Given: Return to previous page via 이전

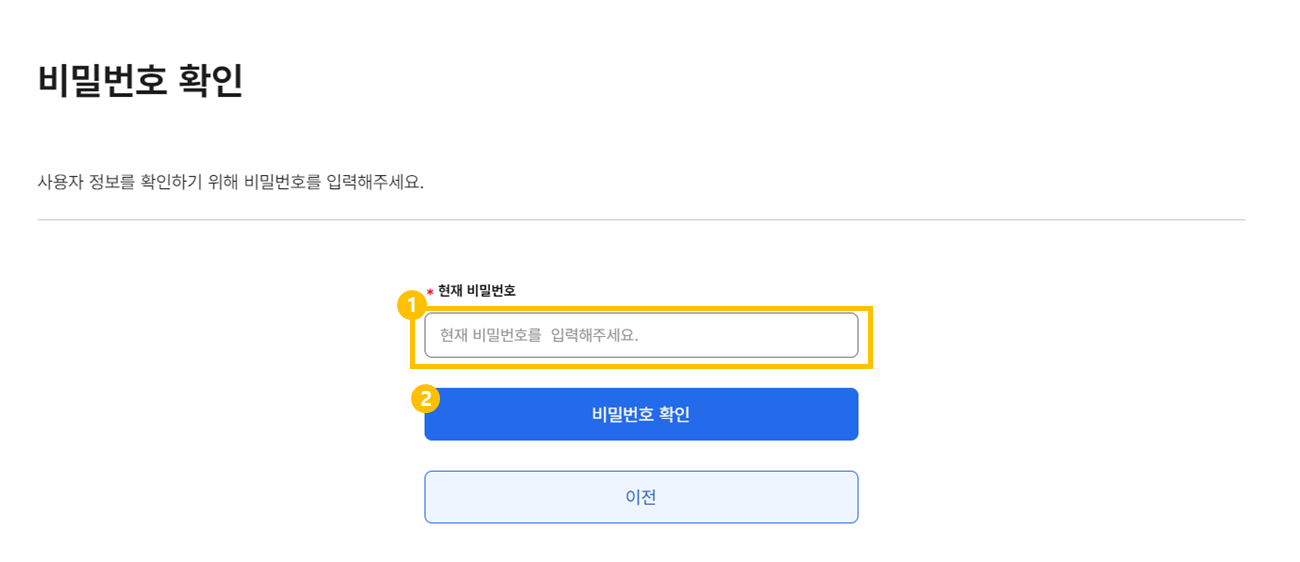Looking at the screenshot, I should tap(641, 497).
